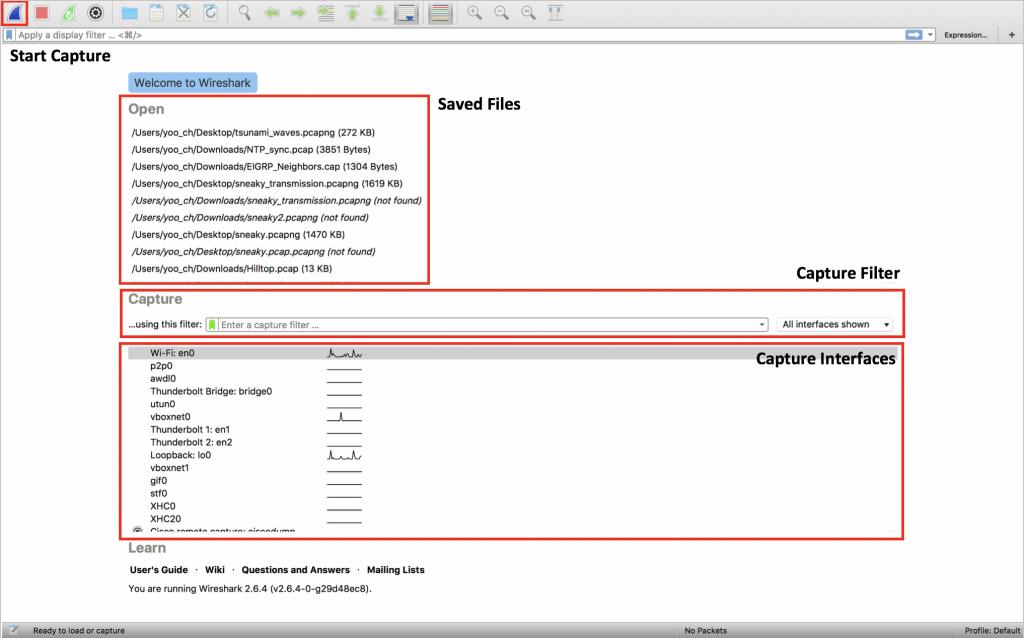Click the display filter bookmark icon
Viewport: 1024px width, 638px height.
coord(9,35)
